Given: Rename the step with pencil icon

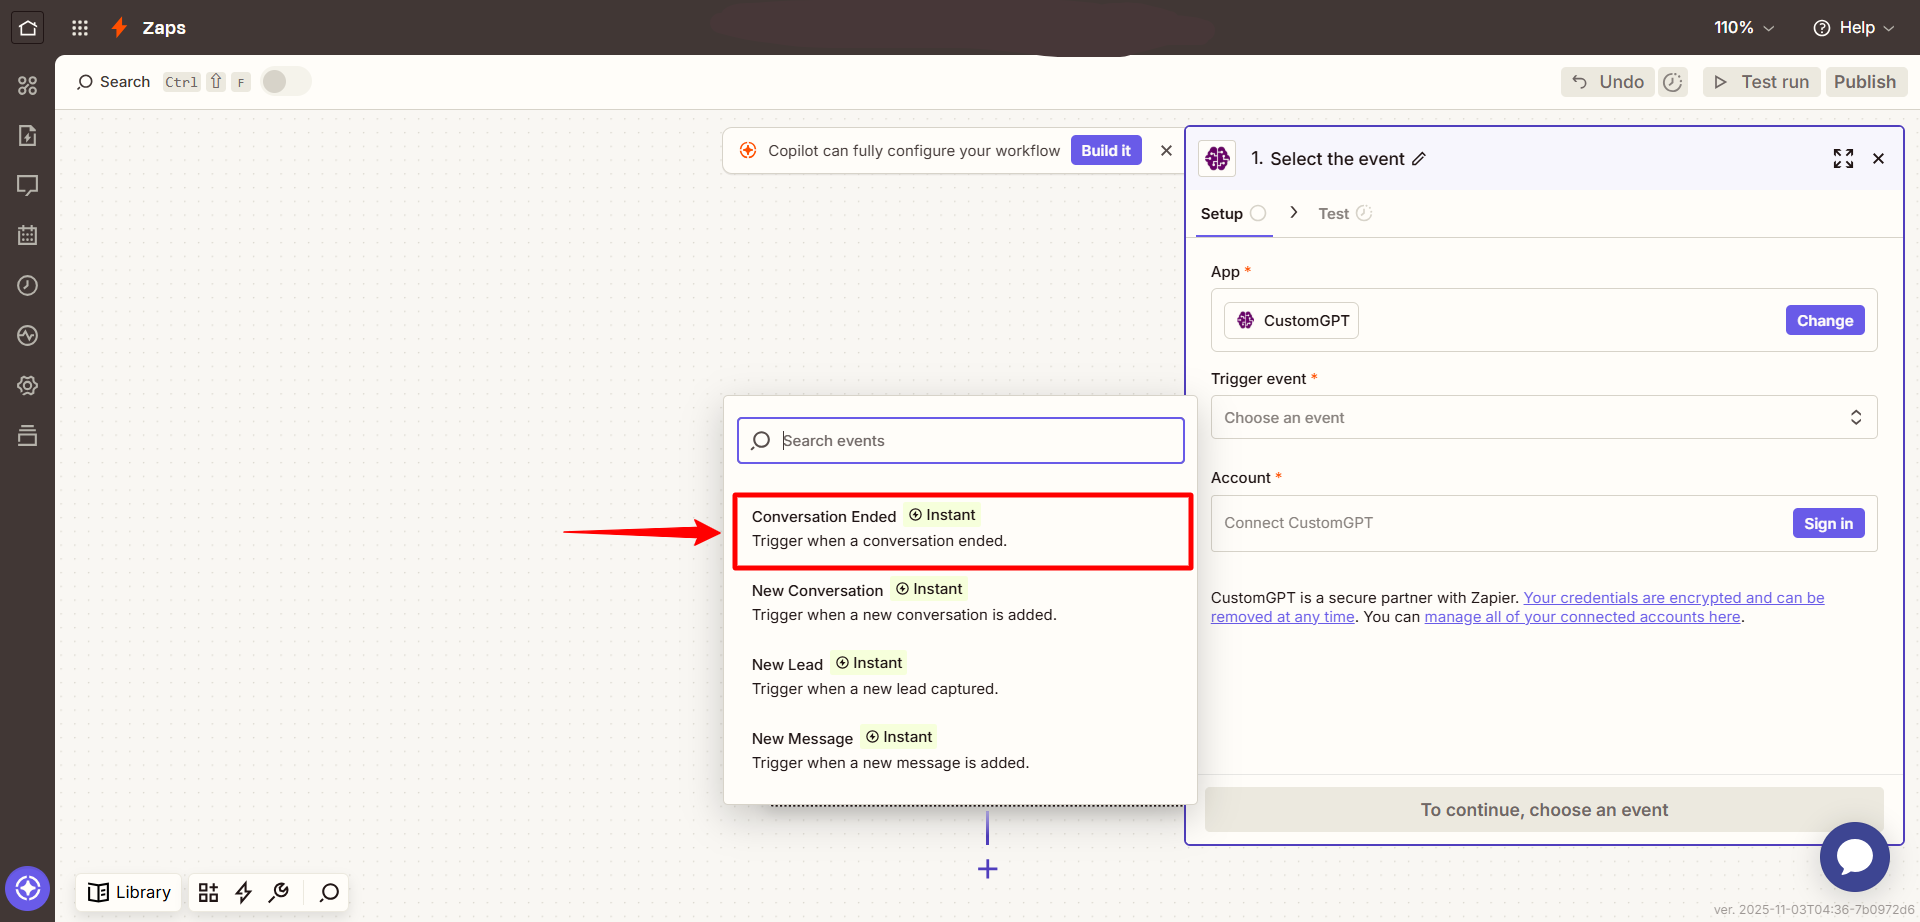Looking at the screenshot, I should coord(1419,159).
